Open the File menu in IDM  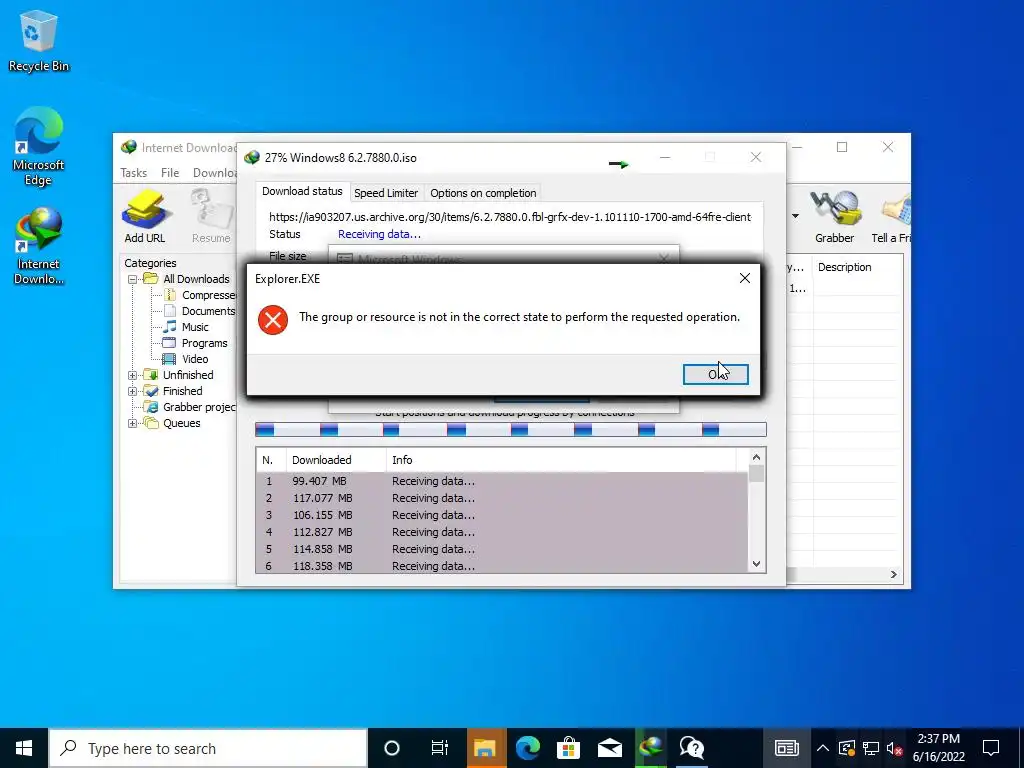[170, 173]
